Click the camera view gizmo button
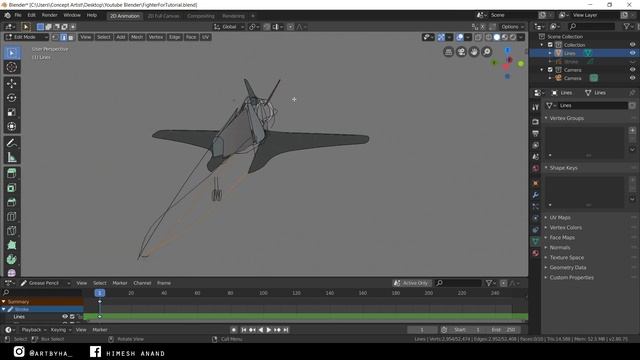This screenshot has height=360, width=640. [x=461, y=52]
